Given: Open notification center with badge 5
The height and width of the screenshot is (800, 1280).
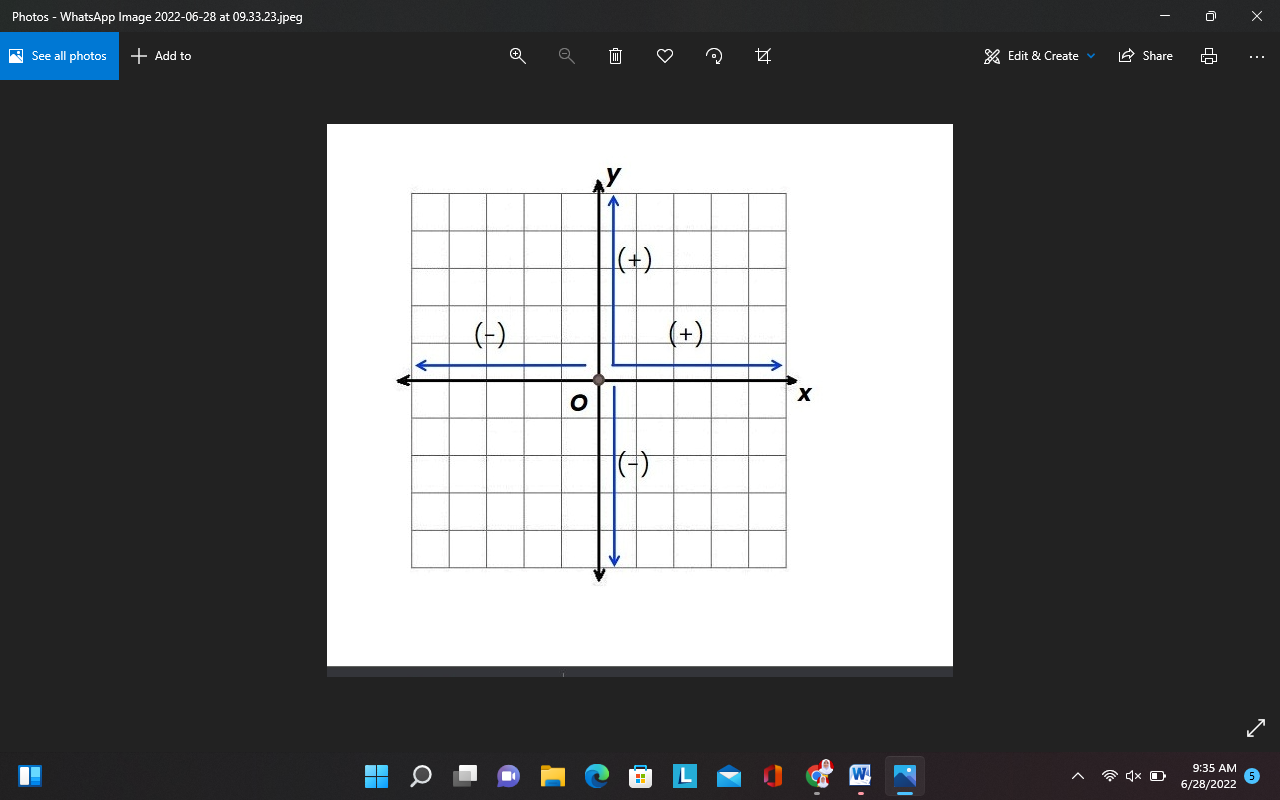Looking at the screenshot, I should click(x=1251, y=776).
